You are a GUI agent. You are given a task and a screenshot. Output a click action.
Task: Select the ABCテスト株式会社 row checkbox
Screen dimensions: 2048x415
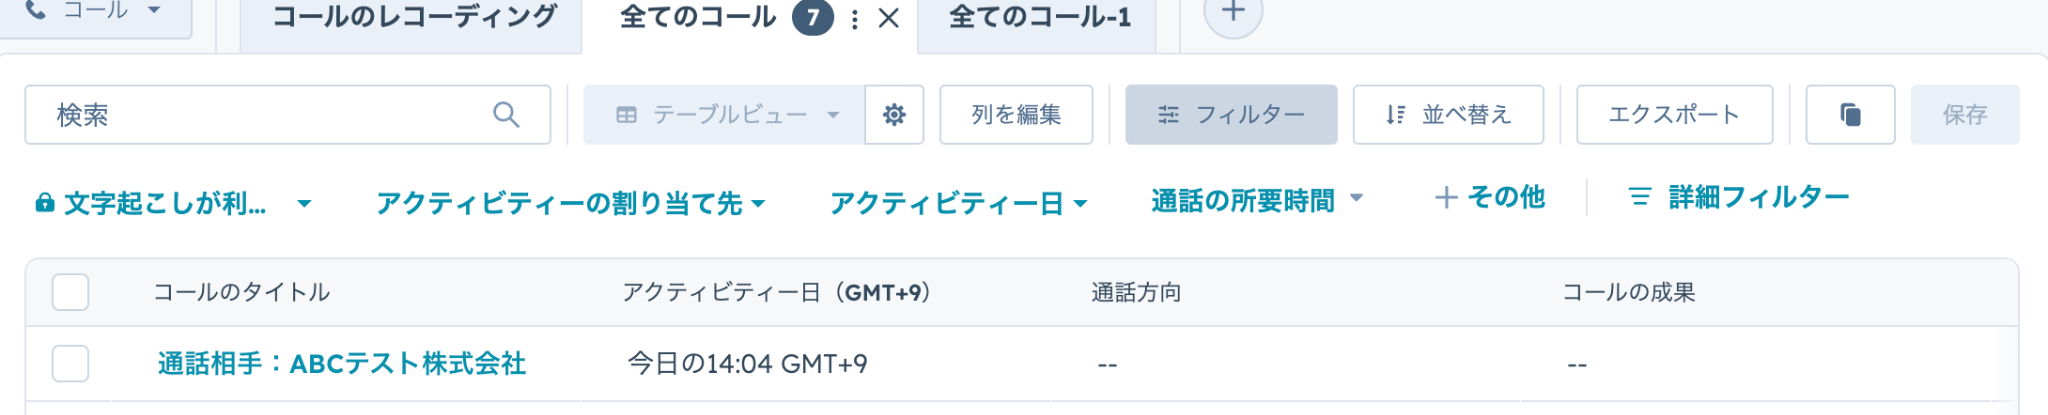tap(70, 364)
